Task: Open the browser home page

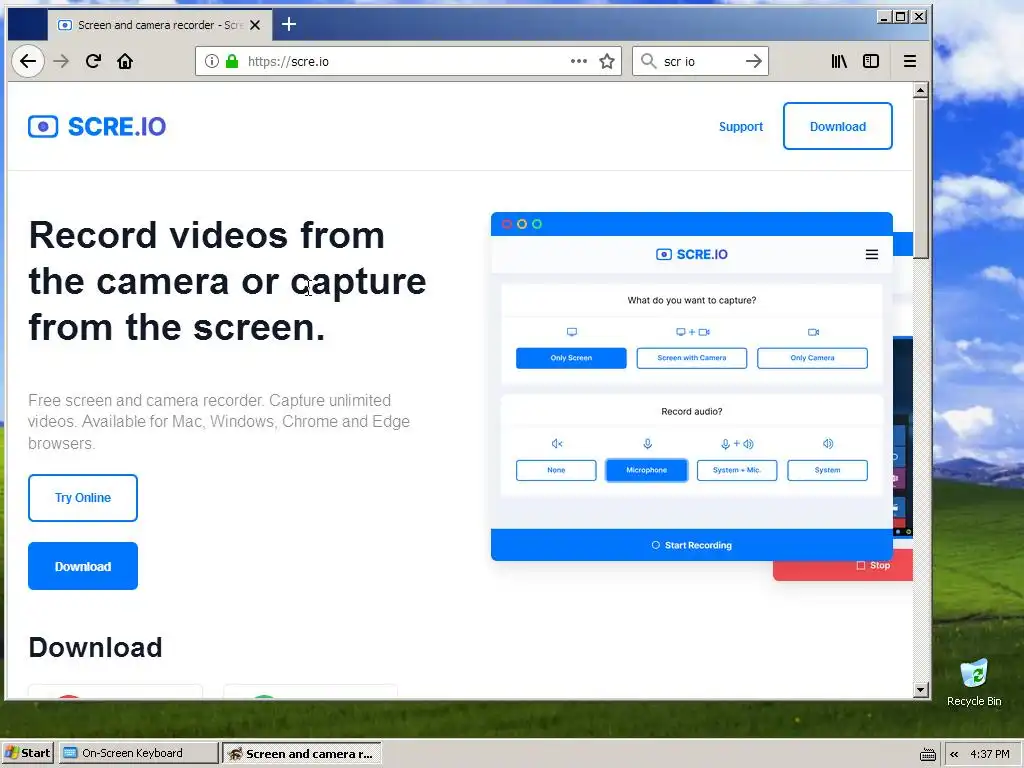Action: pyautogui.click(x=125, y=61)
